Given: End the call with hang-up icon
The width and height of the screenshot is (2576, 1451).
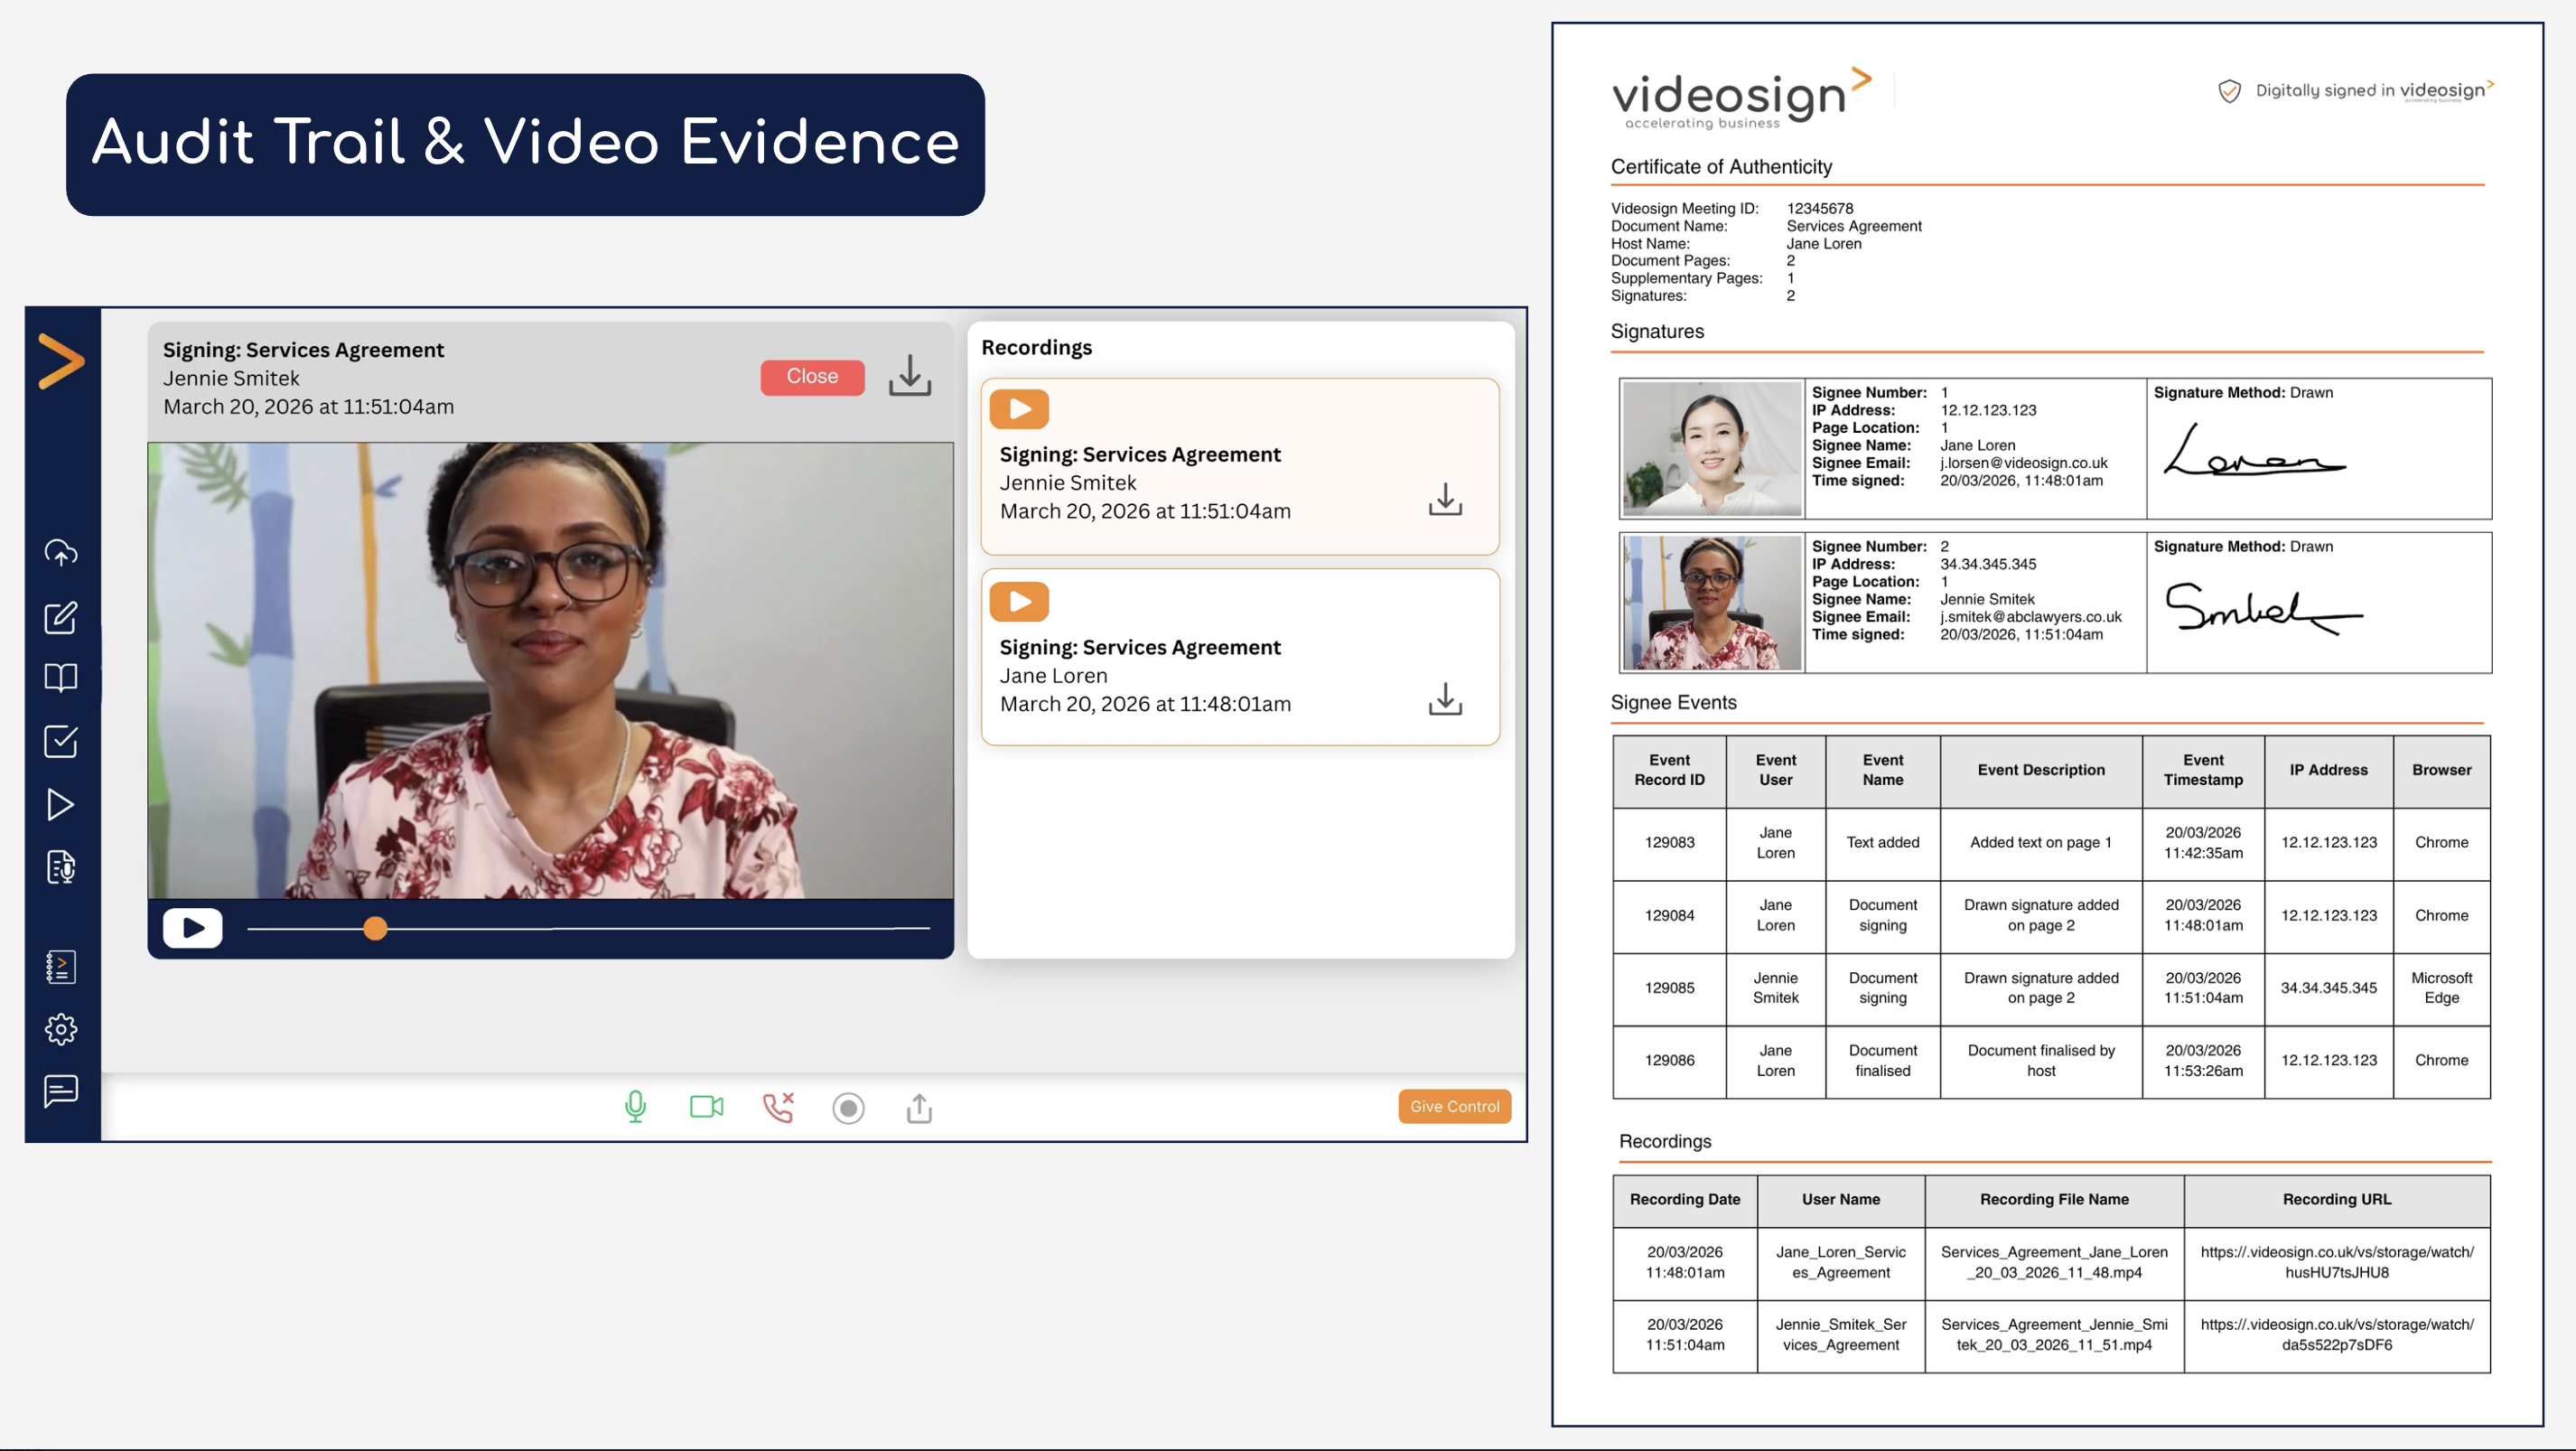Looking at the screenshot, I should click(778, 1107).
